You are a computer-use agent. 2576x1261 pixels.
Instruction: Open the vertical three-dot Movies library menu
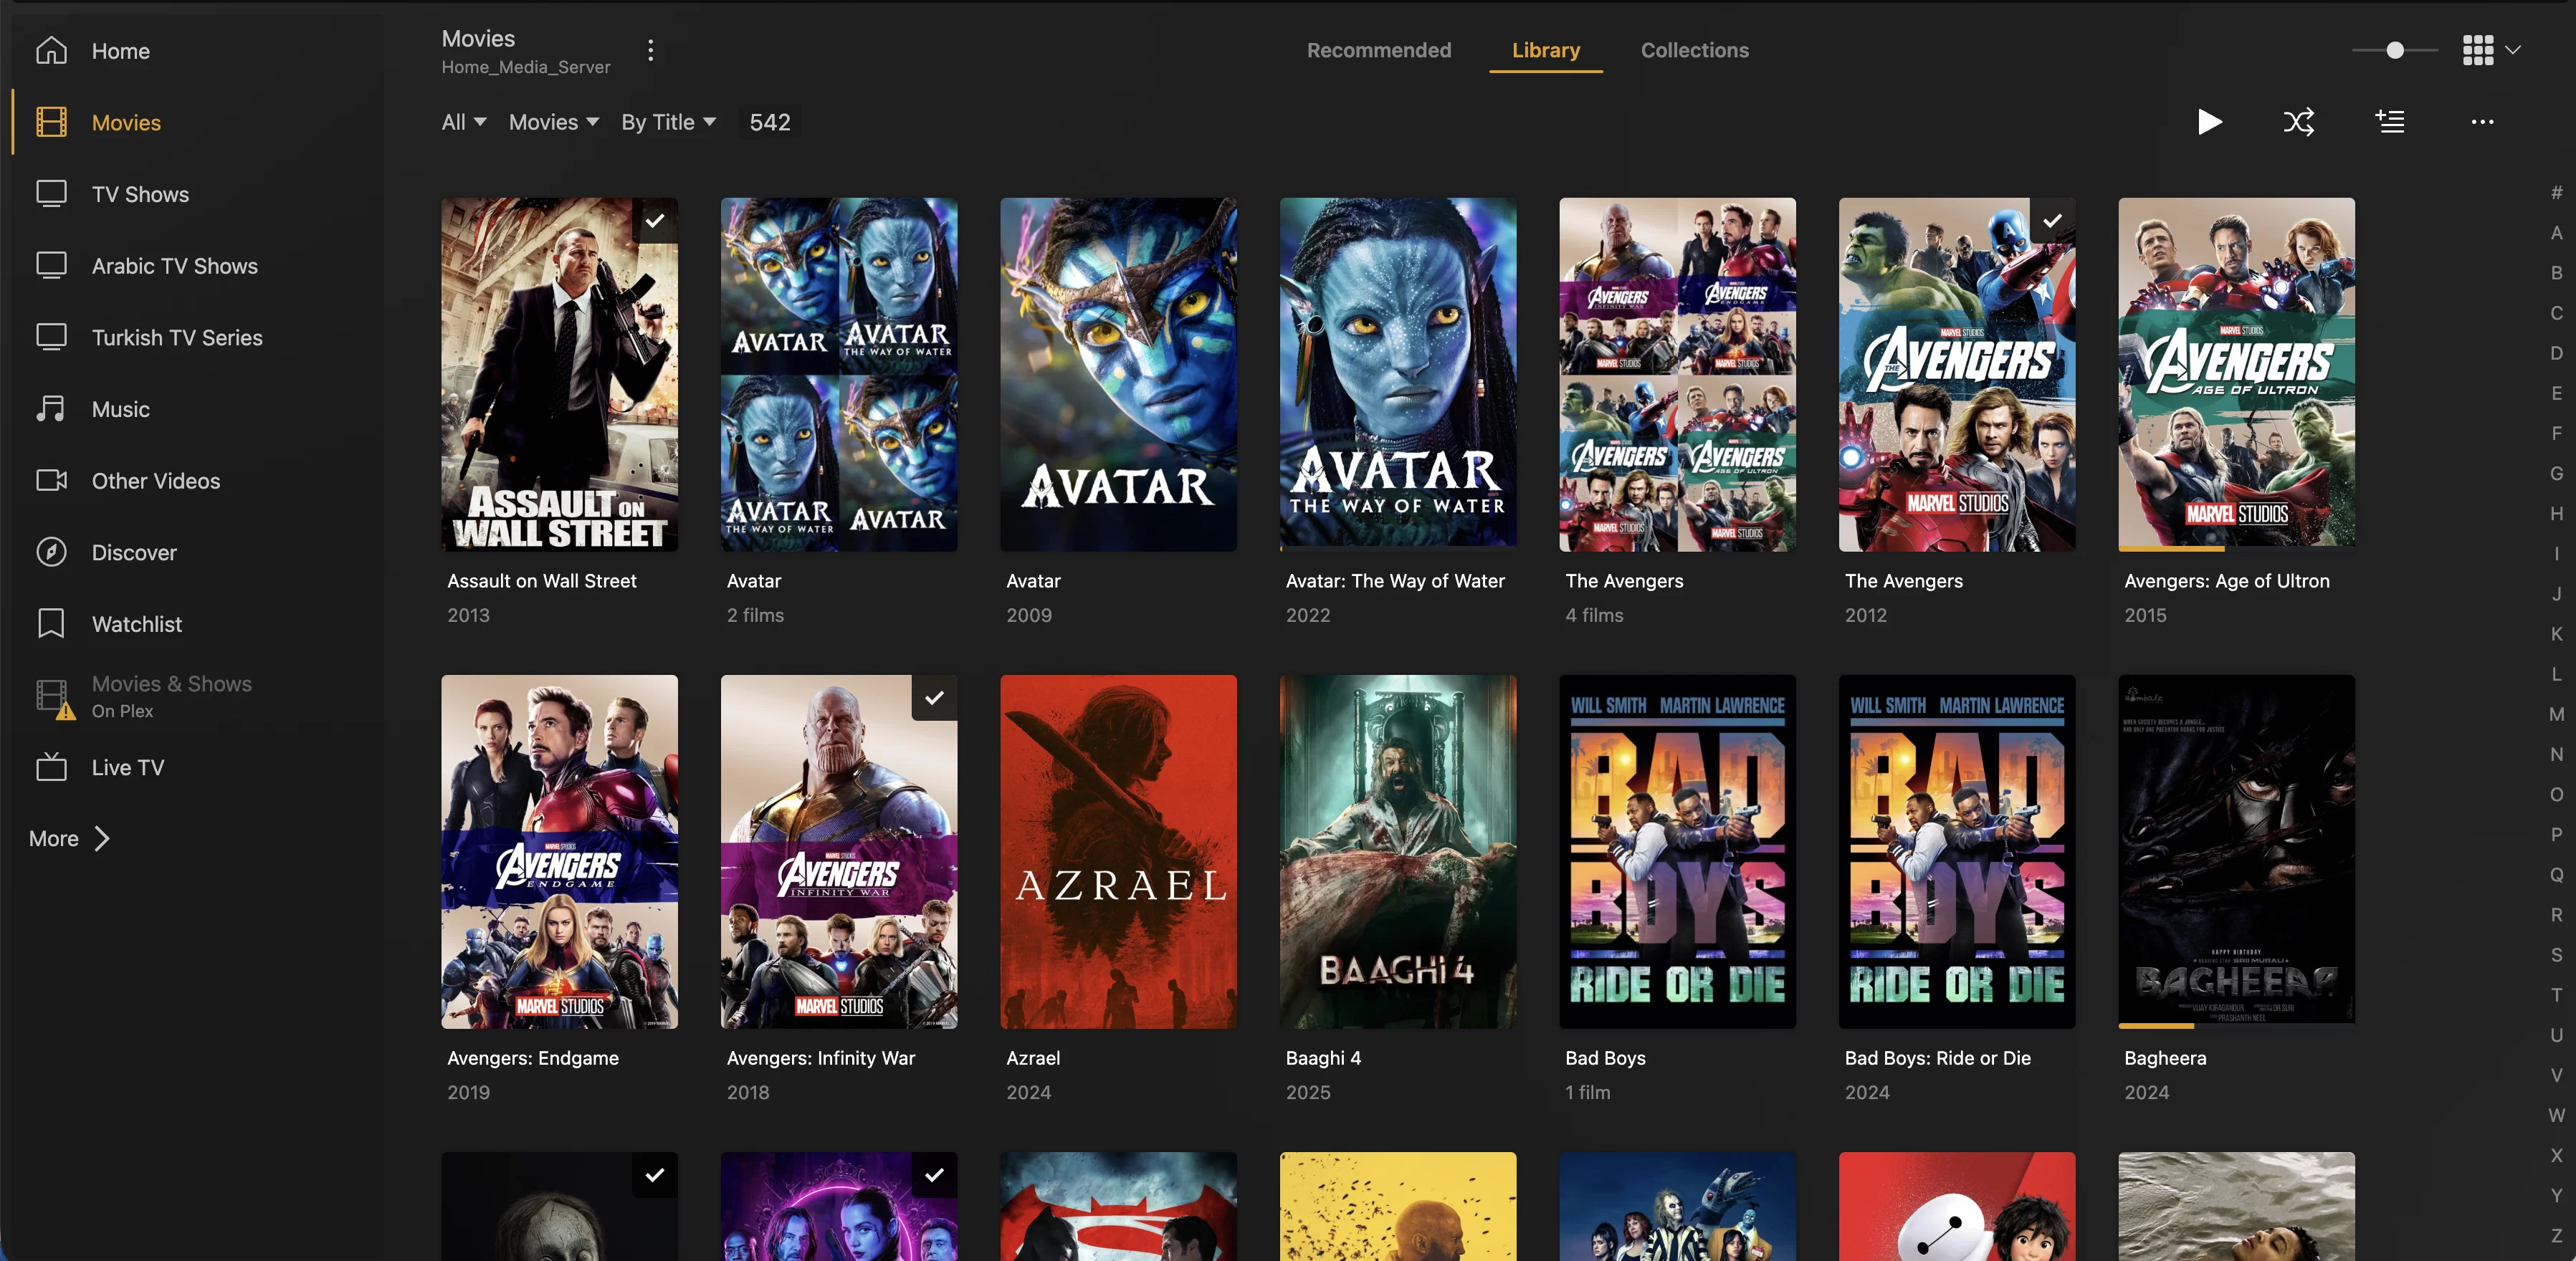pyautogui.click(x=650, y=50)
